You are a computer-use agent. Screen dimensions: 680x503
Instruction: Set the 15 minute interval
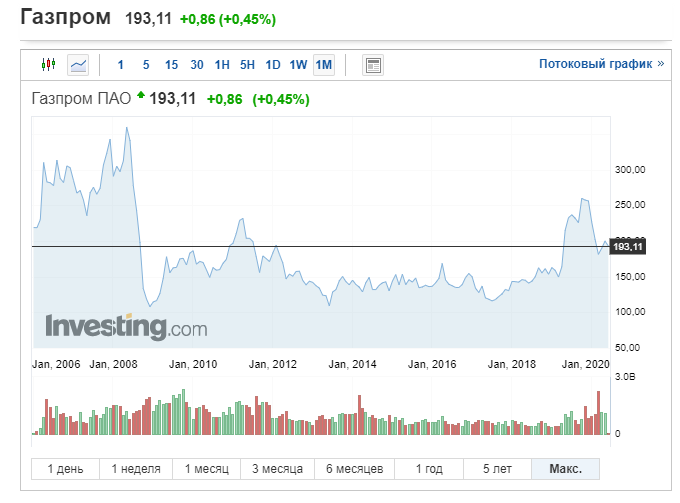pyautogui.click(x=171, y=65)
